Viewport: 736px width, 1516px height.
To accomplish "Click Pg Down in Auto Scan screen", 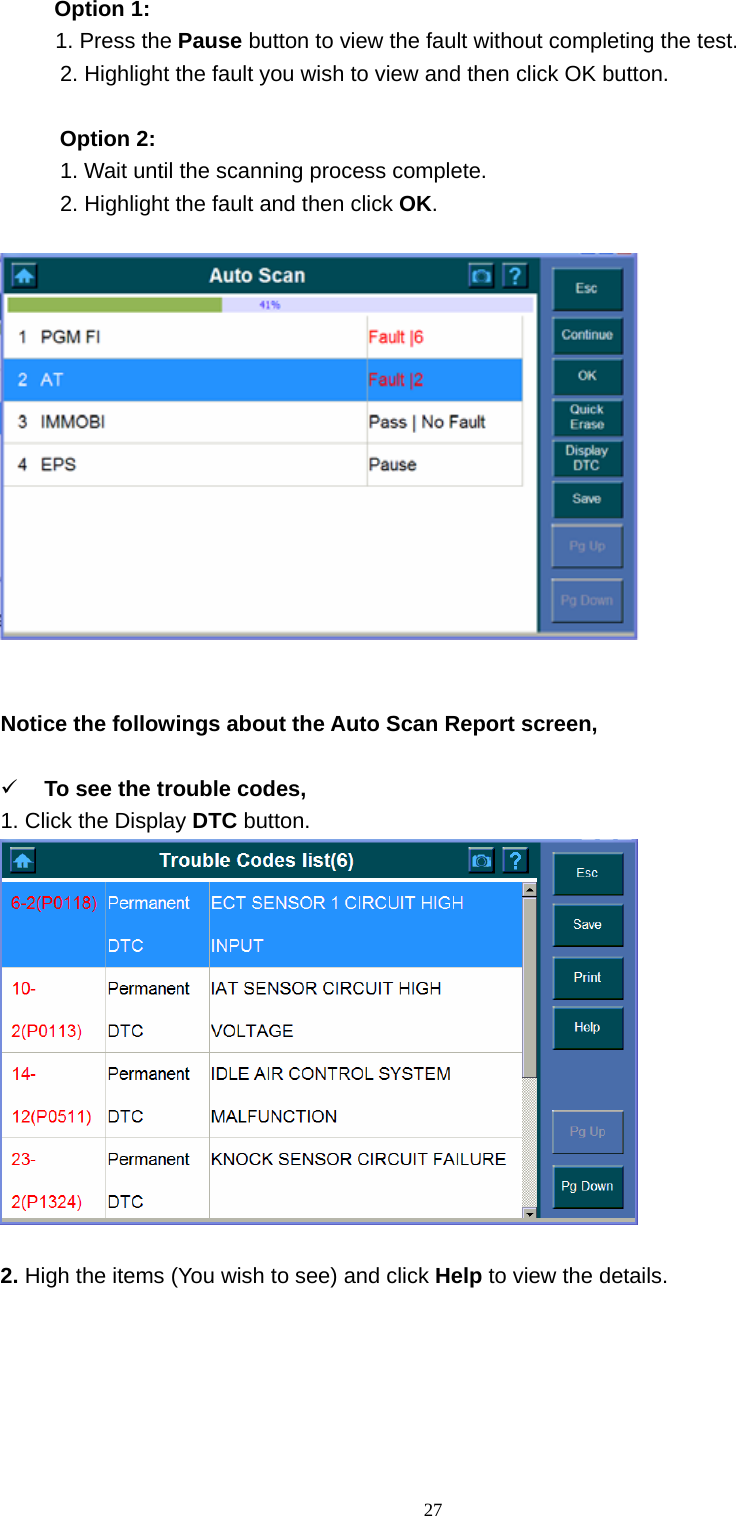I will [x=587, y=601].
